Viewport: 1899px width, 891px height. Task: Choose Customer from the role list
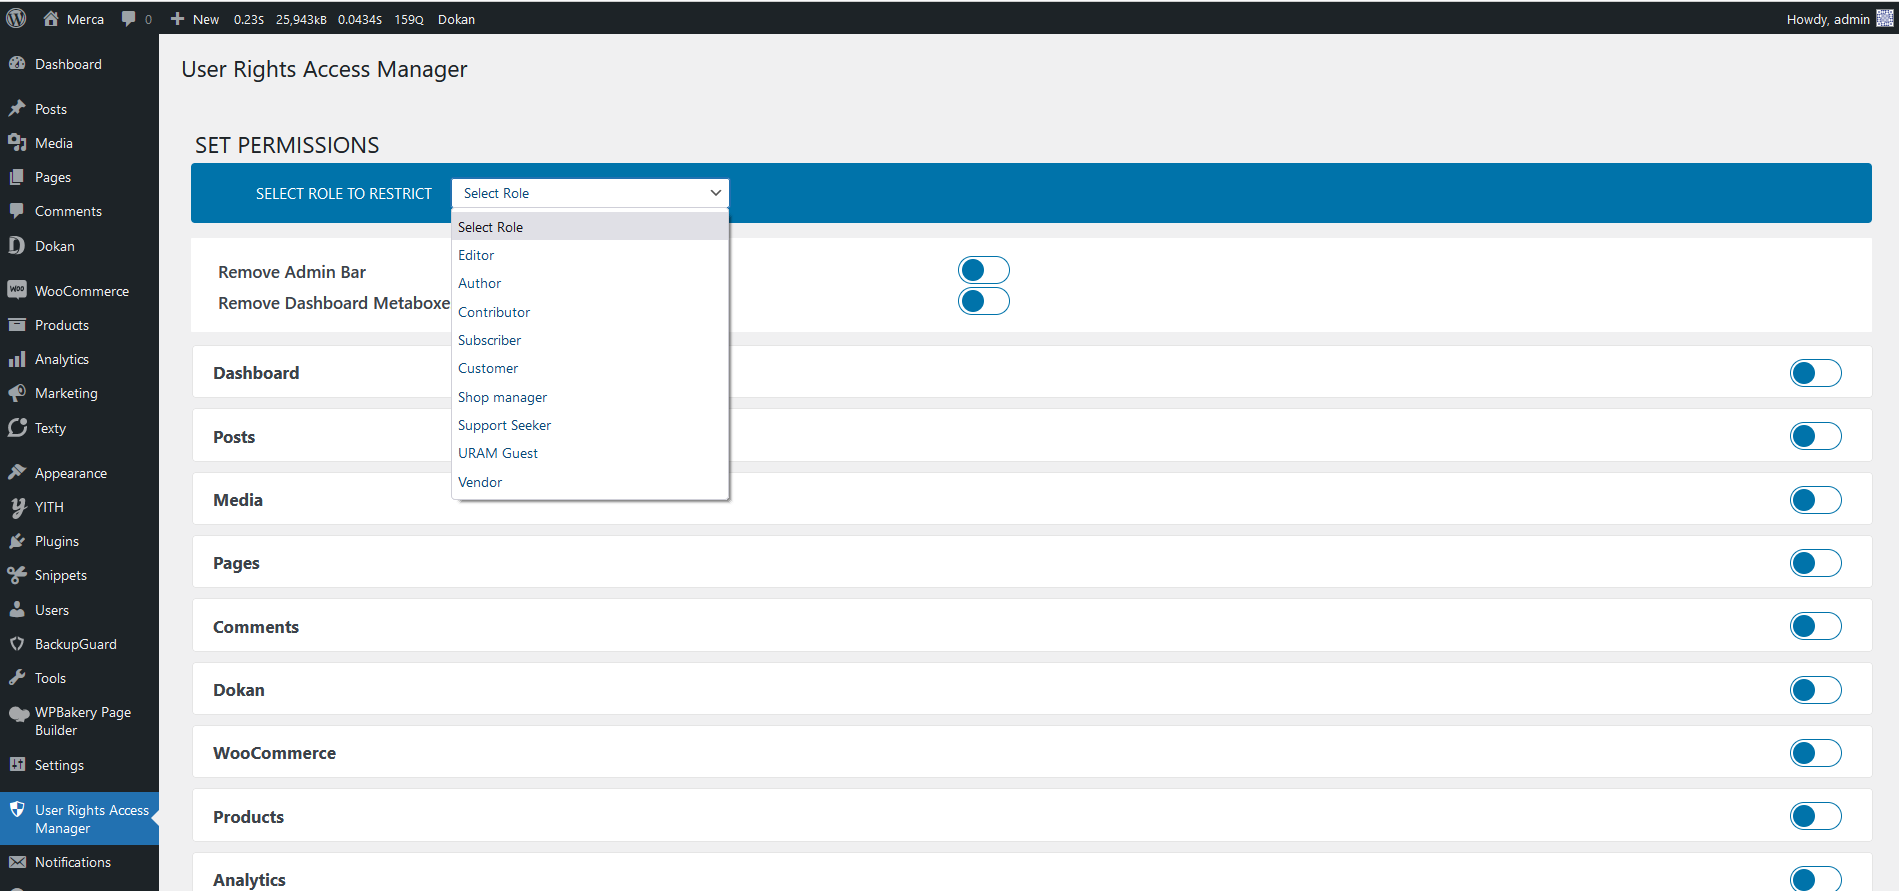click(x=590, y=368)
